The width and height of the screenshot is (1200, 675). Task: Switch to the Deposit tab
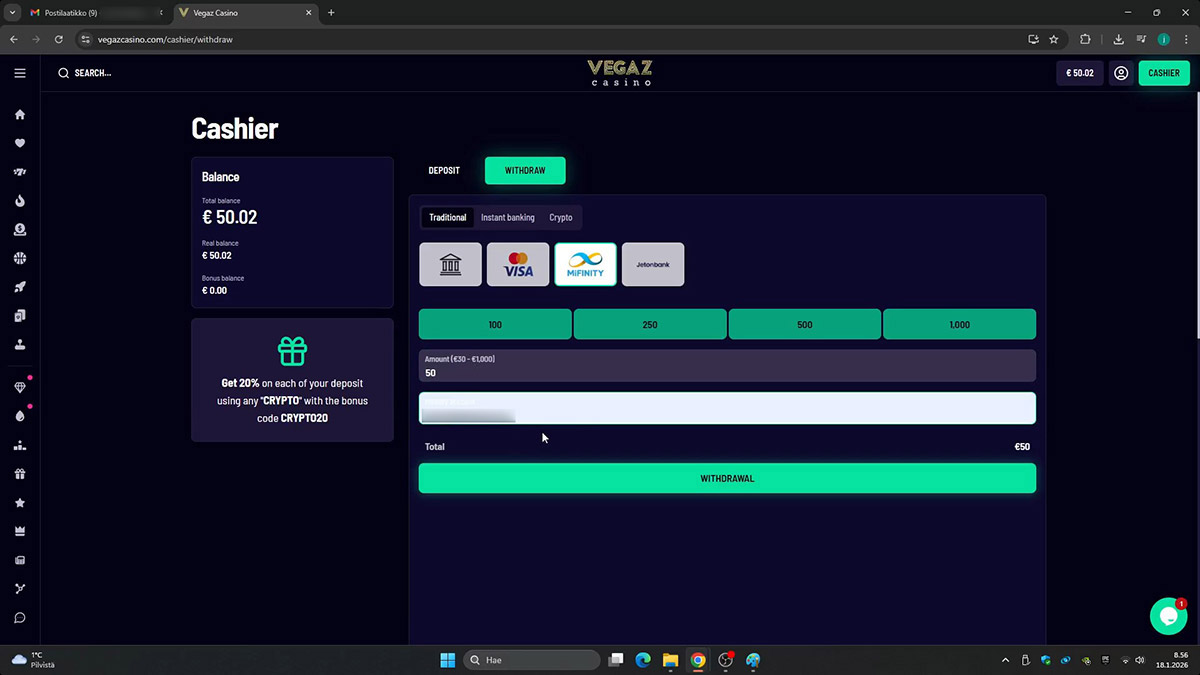tap(444, 171)
